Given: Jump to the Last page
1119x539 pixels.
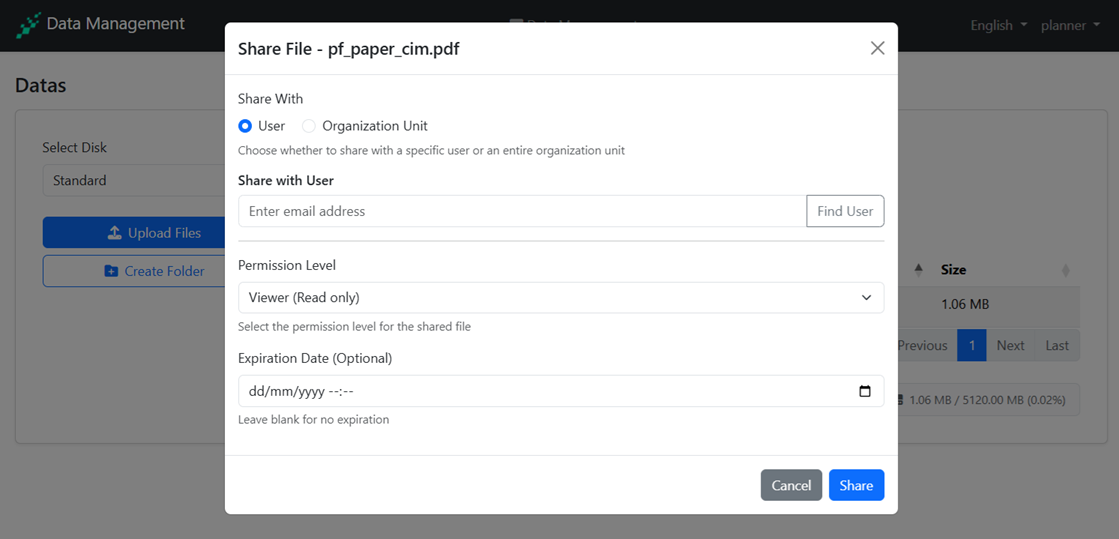Looking at the screenshot, I should click(x=1057, y=345).
